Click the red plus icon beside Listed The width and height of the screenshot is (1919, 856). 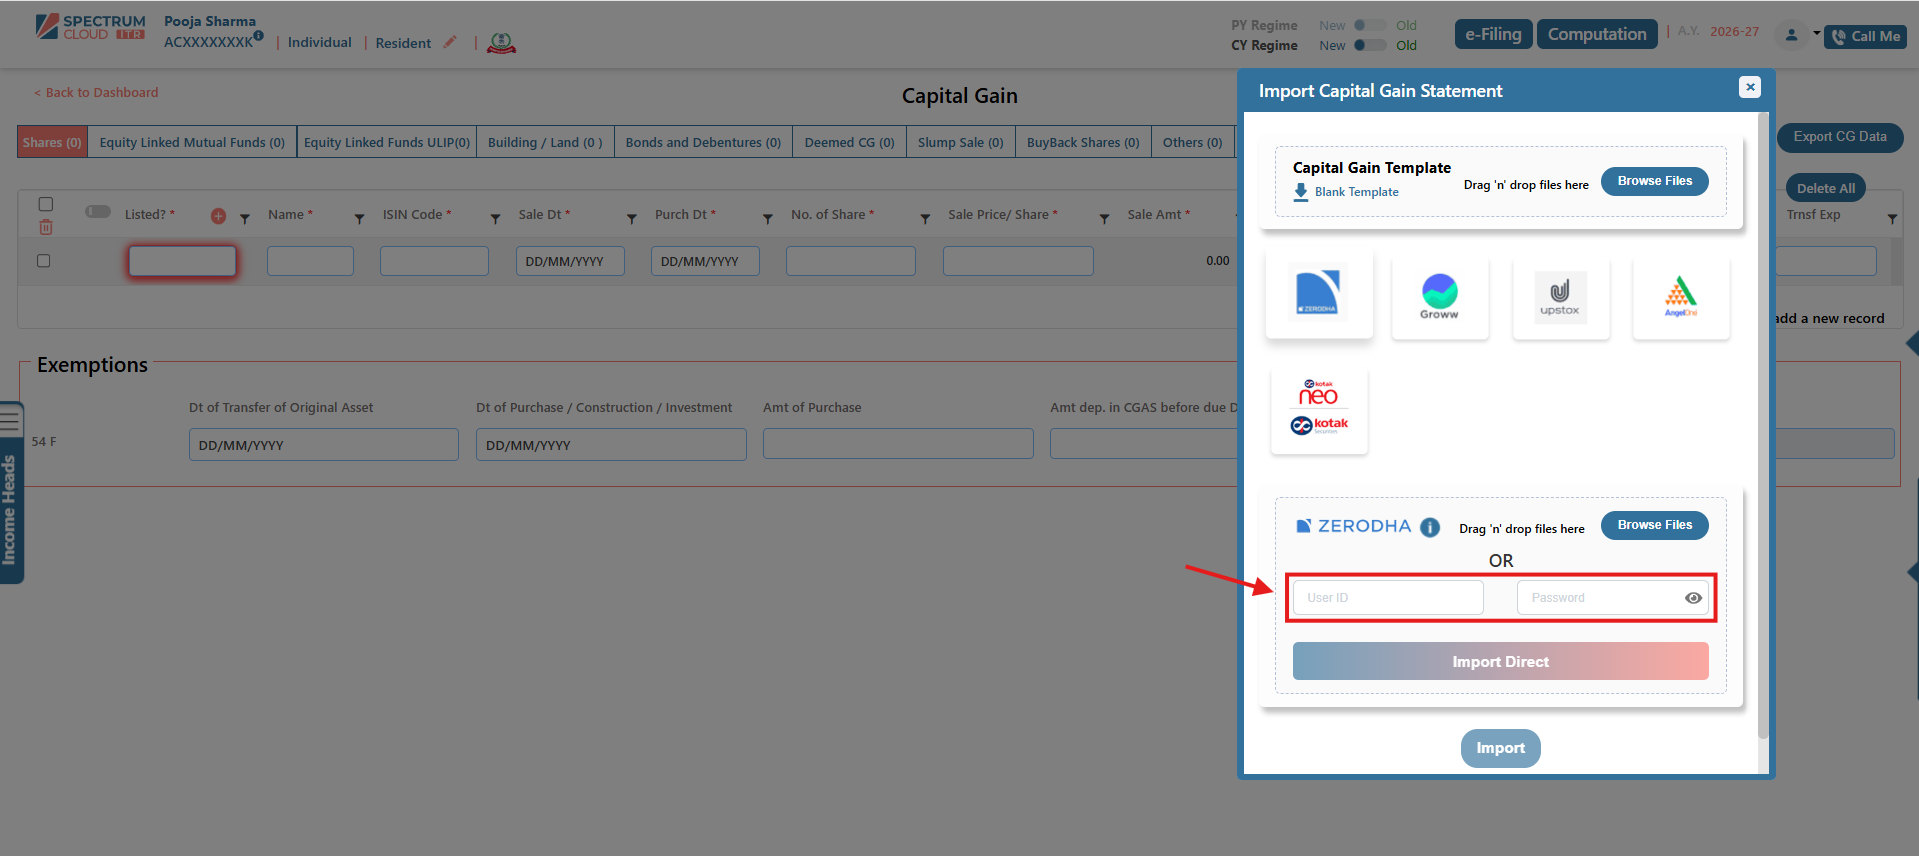(218, 216)
